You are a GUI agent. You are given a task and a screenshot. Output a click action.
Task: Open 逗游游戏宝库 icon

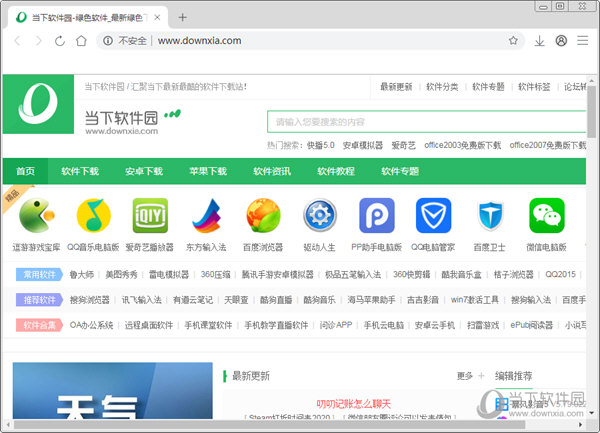click(37, 215)
